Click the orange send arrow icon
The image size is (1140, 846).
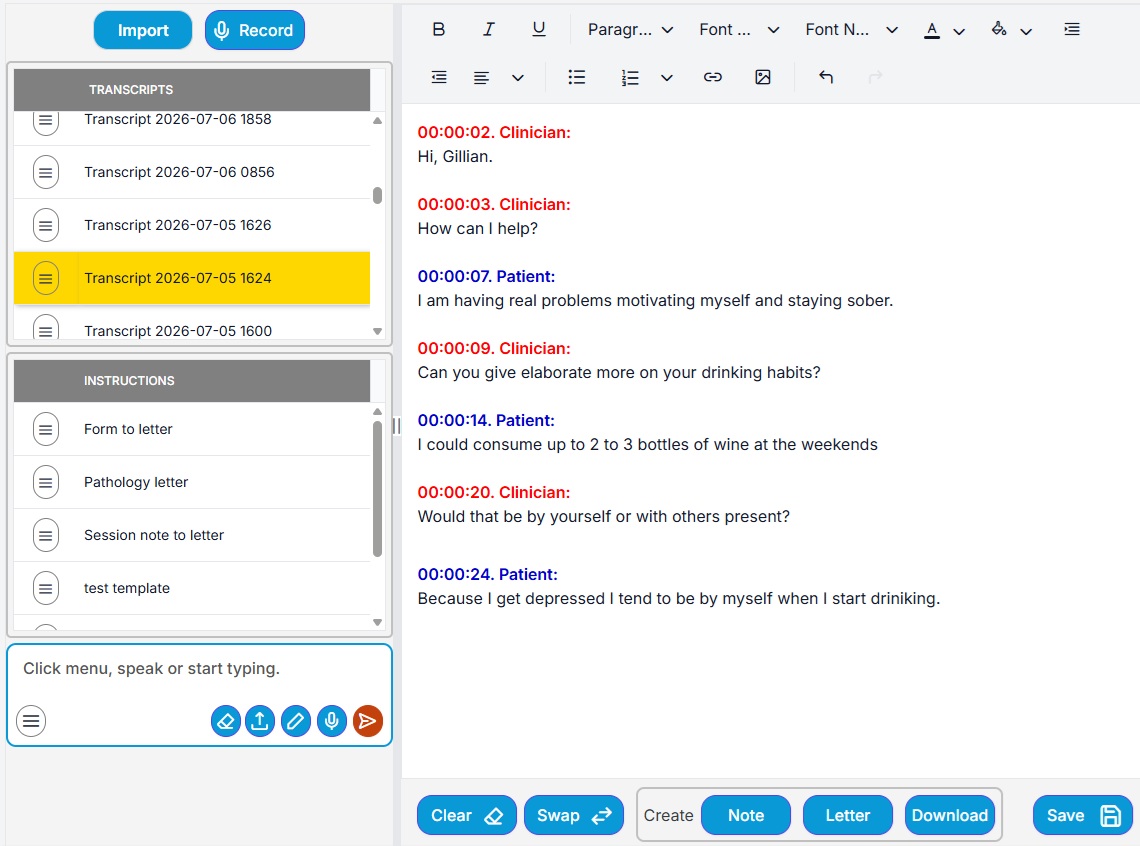(368, 721)
